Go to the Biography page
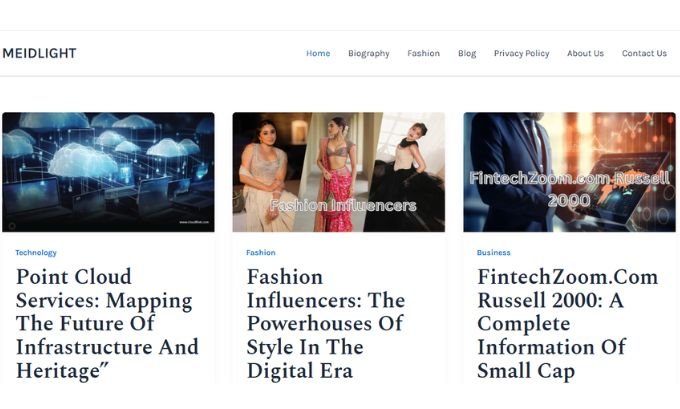This screenshot has width=680, height=409. 369,53
